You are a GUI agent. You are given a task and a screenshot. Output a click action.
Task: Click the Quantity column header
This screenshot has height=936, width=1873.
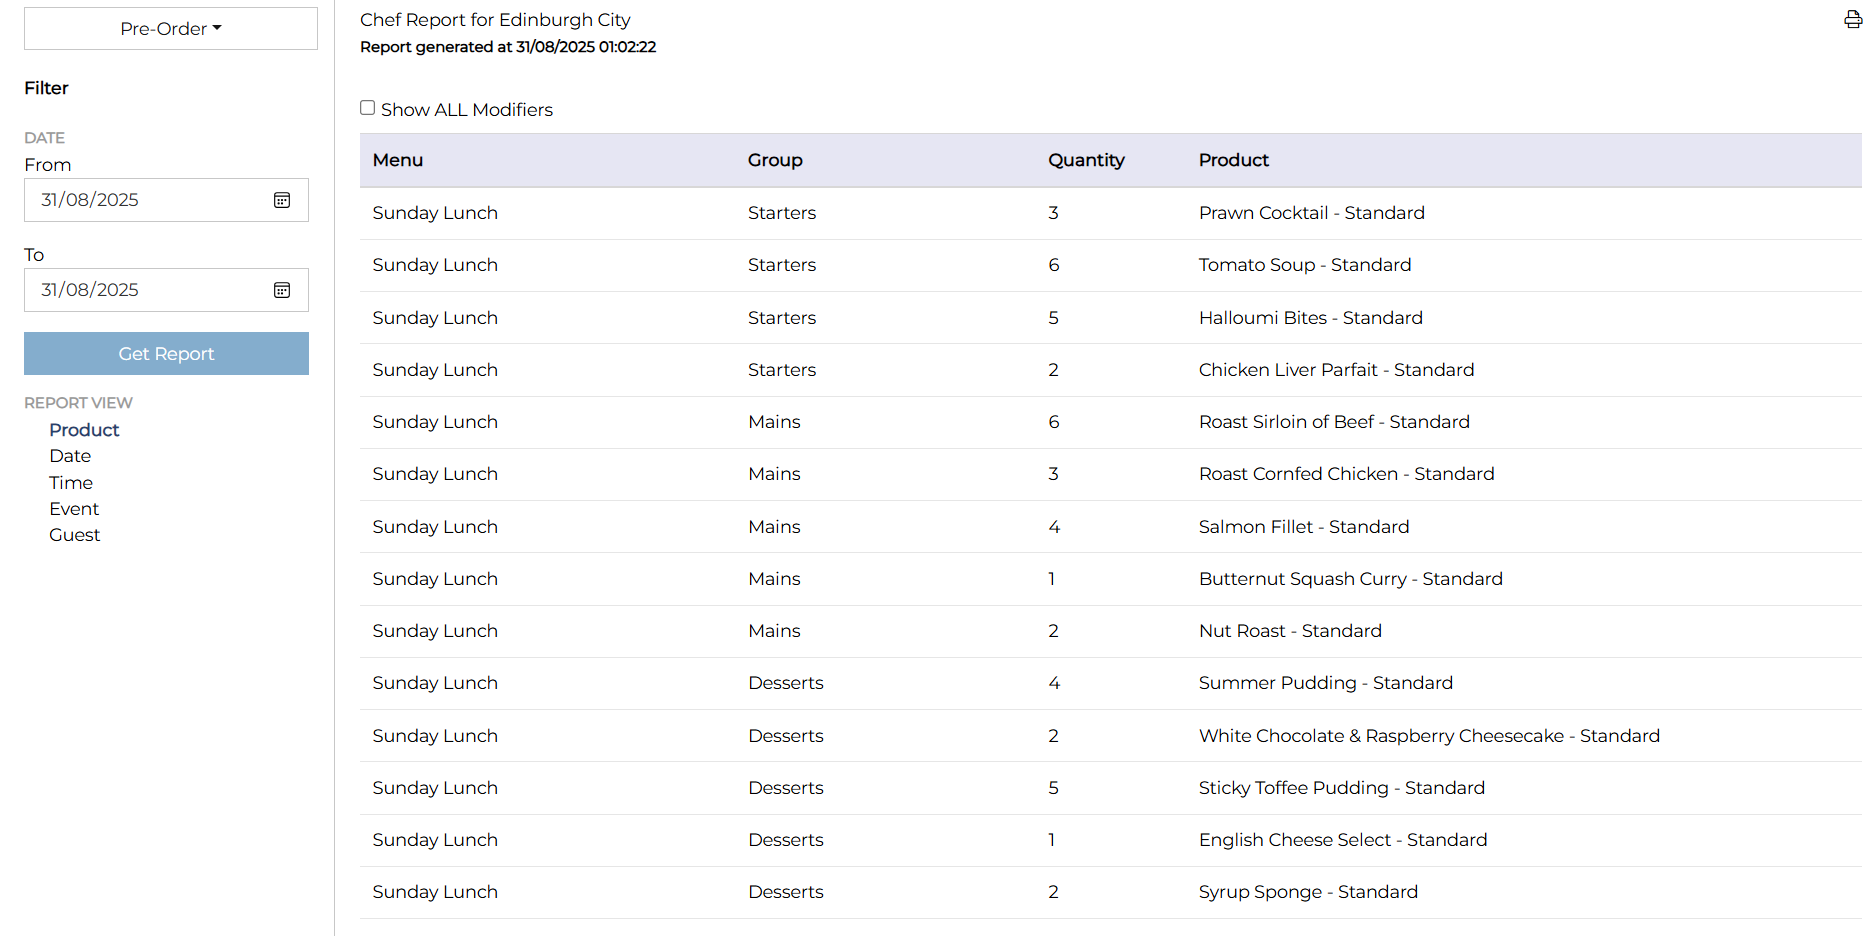coord(1086,160)
